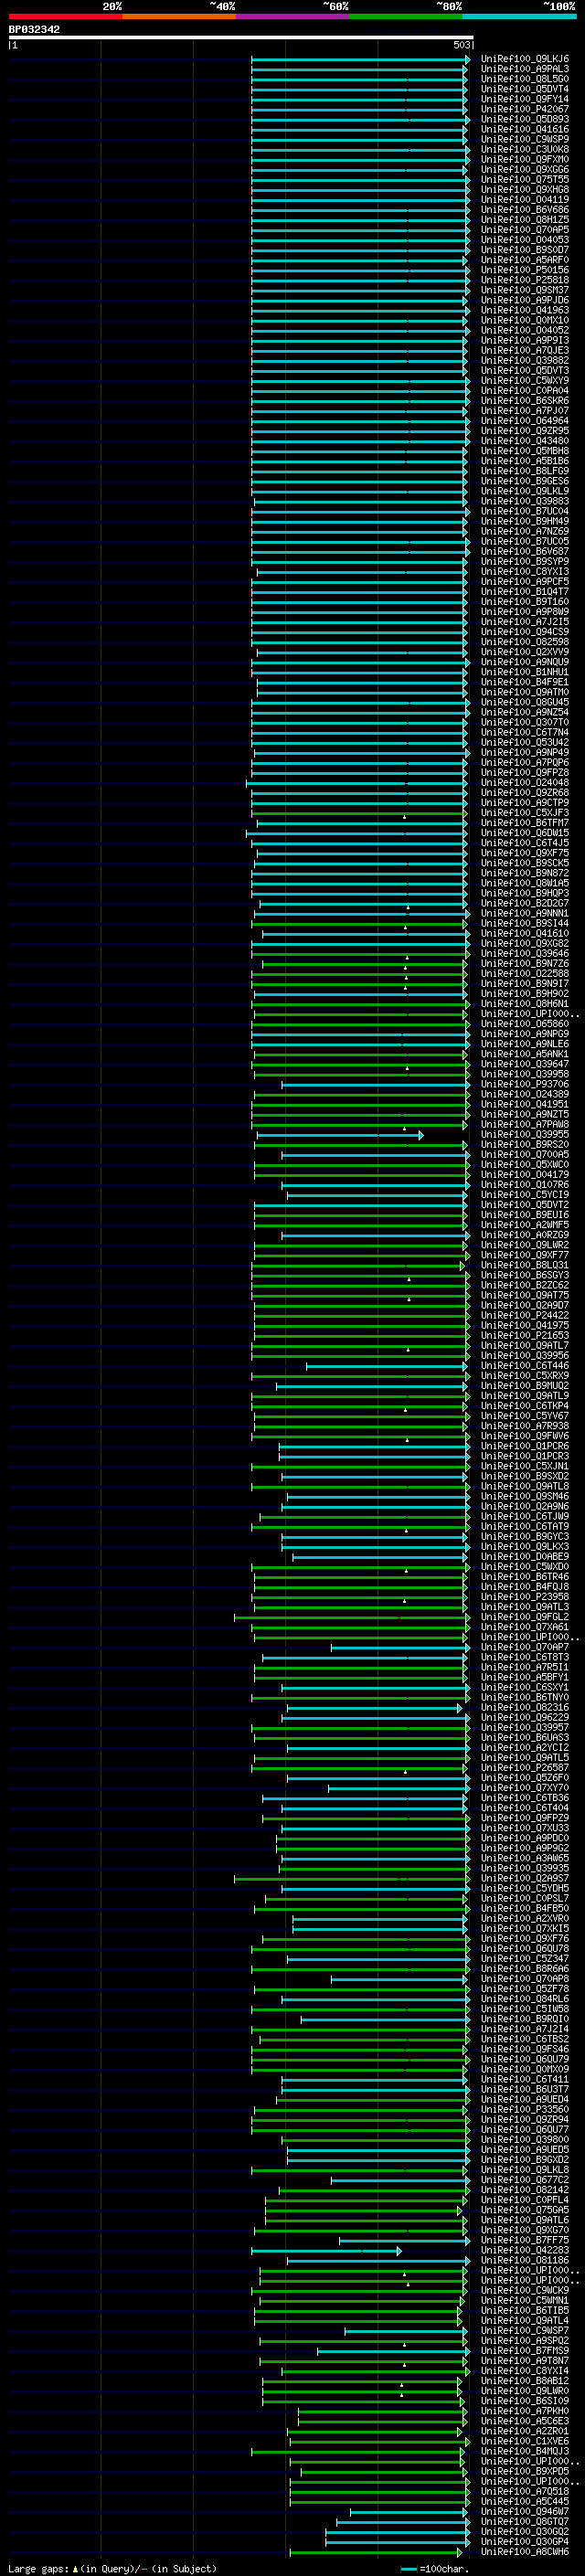Select the BP032342 query name
This screenshot has height=2576, width=585.
[x=34, y=30]
